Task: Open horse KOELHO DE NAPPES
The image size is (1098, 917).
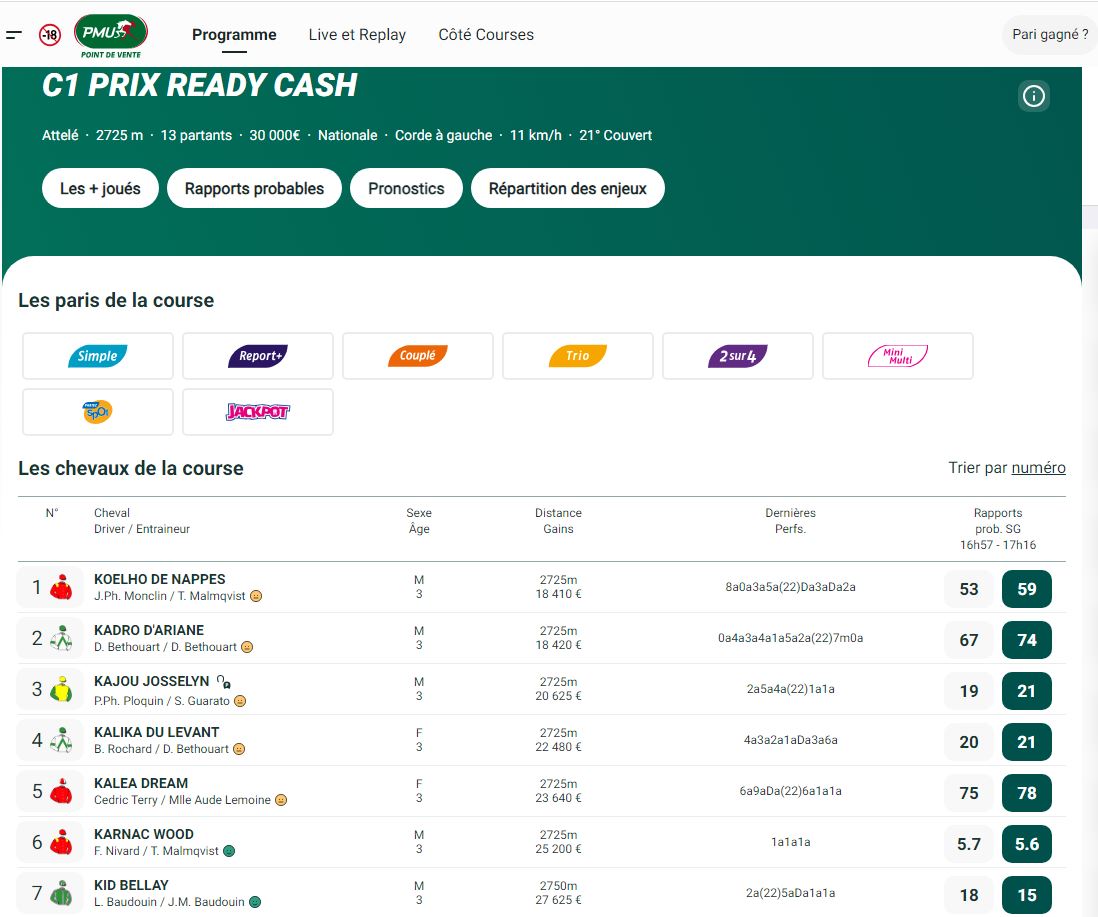Action: pos(160,579)
